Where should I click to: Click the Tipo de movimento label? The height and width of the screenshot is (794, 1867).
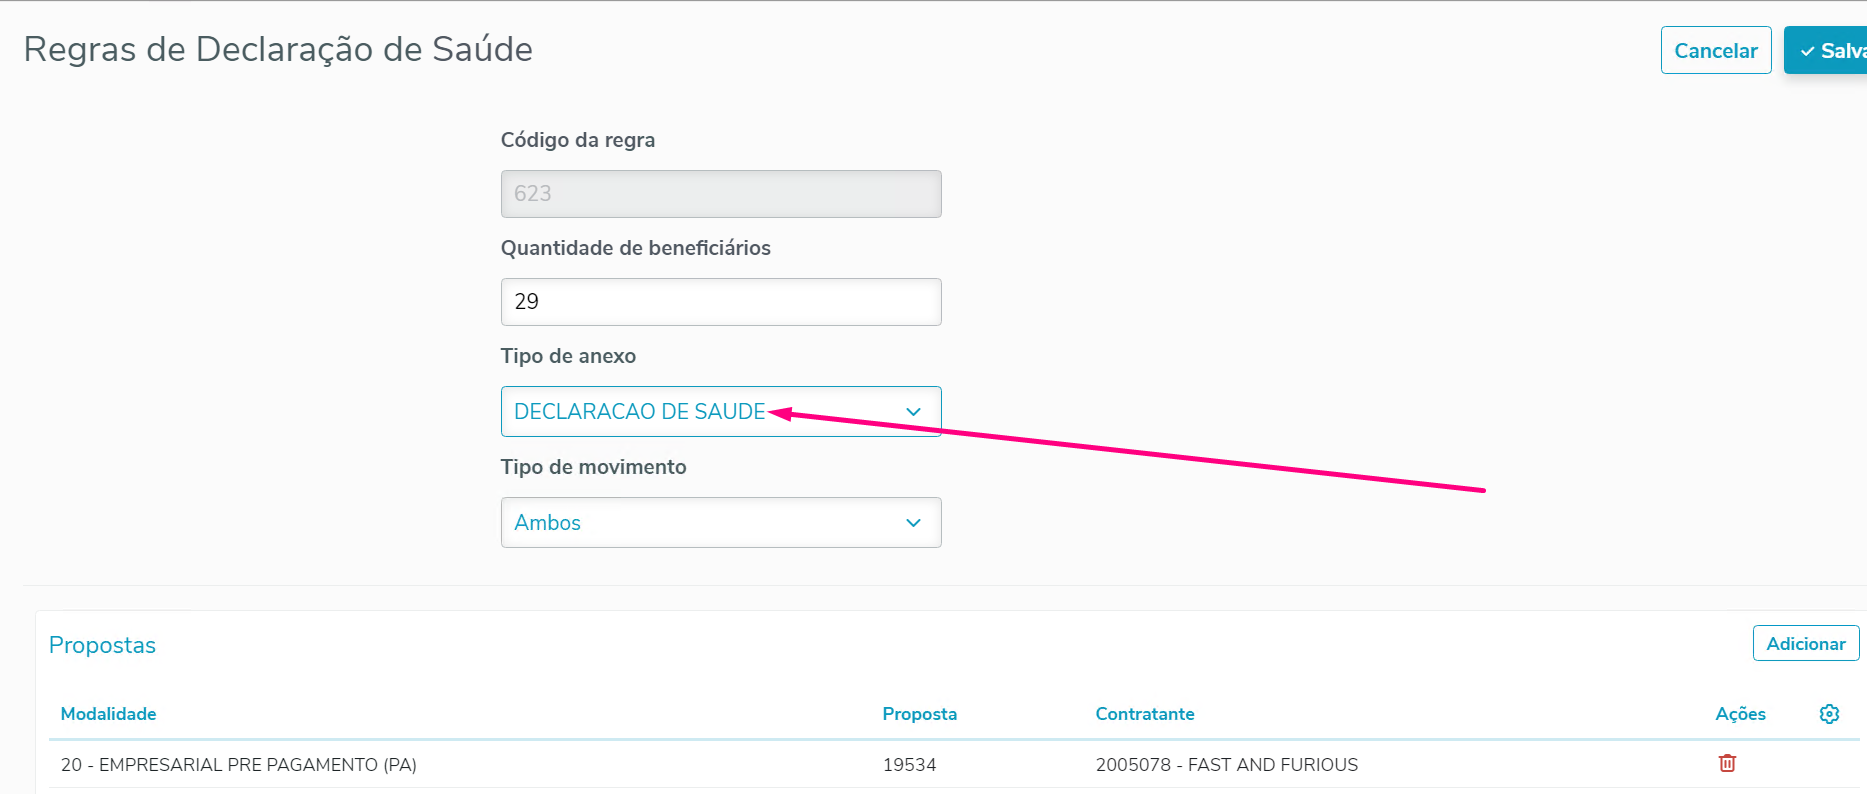[593, 467]
